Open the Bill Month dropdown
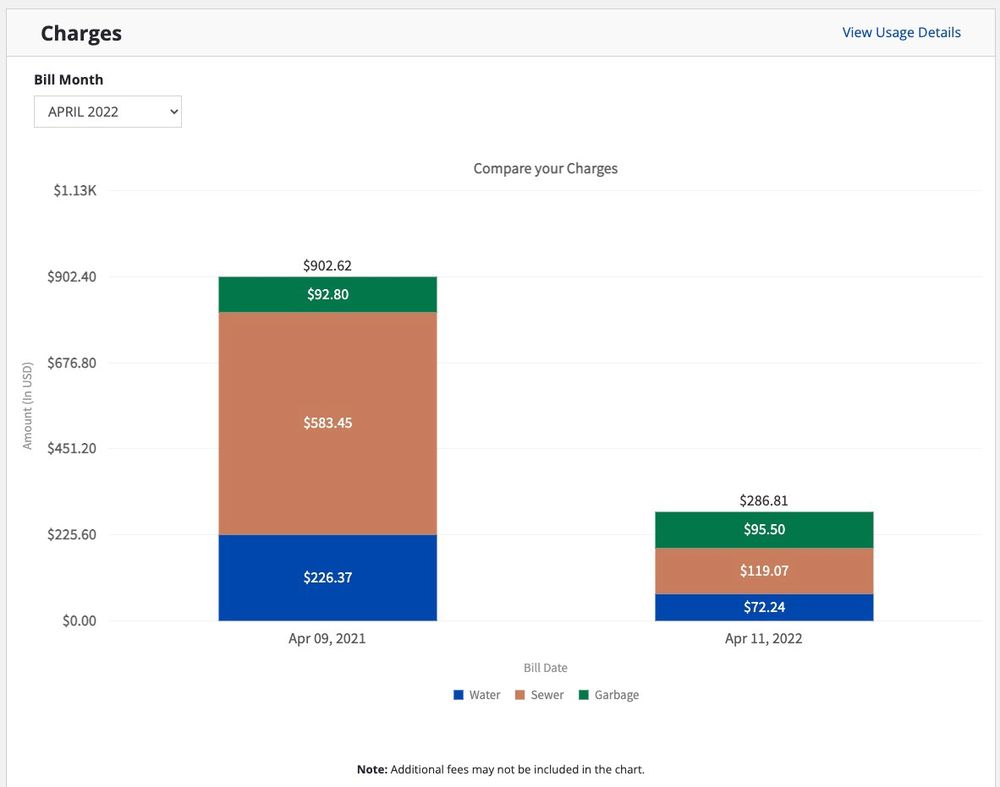Viewport: 1000px width, 787px height. coord(108,112)
